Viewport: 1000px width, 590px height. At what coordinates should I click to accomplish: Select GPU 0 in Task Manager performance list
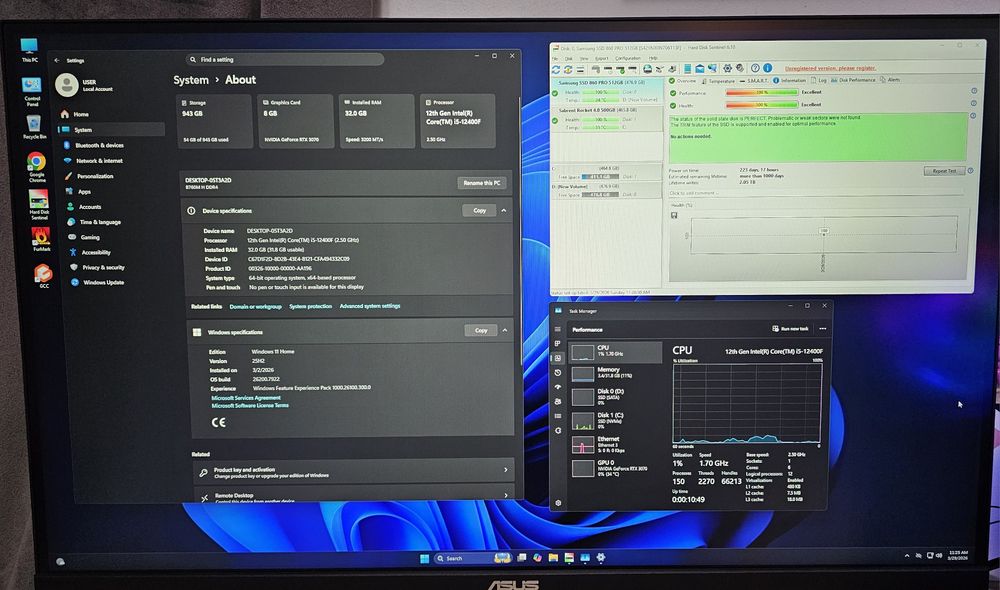tap(614, 468)
